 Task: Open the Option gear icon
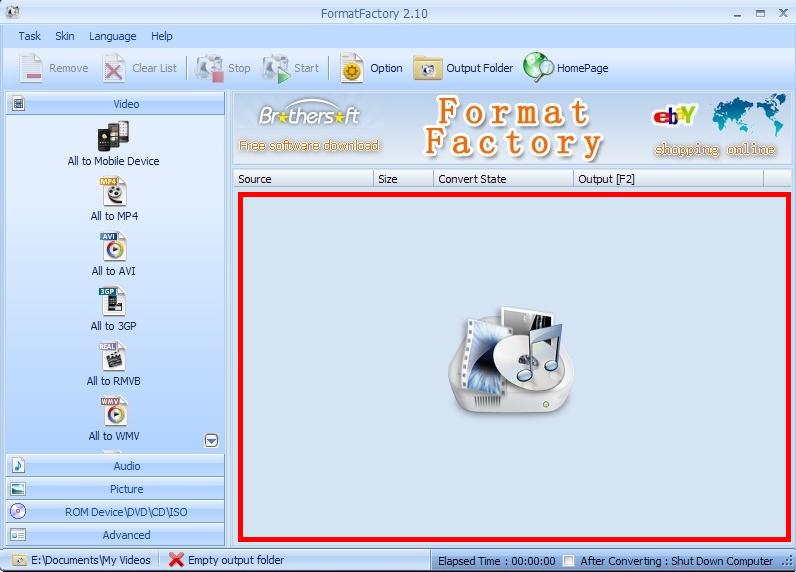point(351,68)
